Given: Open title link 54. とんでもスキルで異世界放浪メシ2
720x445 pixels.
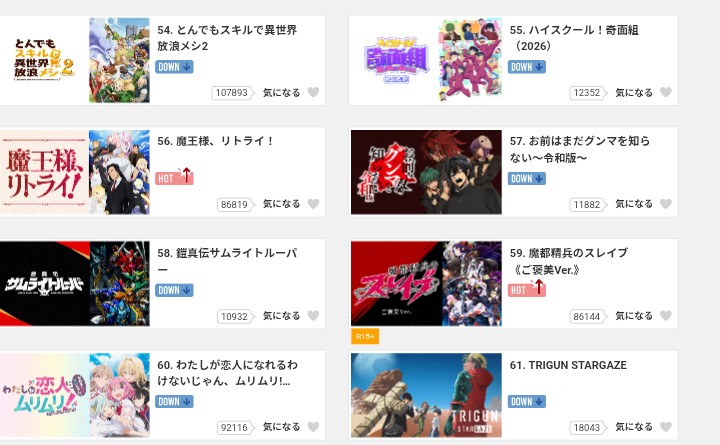Looking at the screenshot, I should [227, 38].
